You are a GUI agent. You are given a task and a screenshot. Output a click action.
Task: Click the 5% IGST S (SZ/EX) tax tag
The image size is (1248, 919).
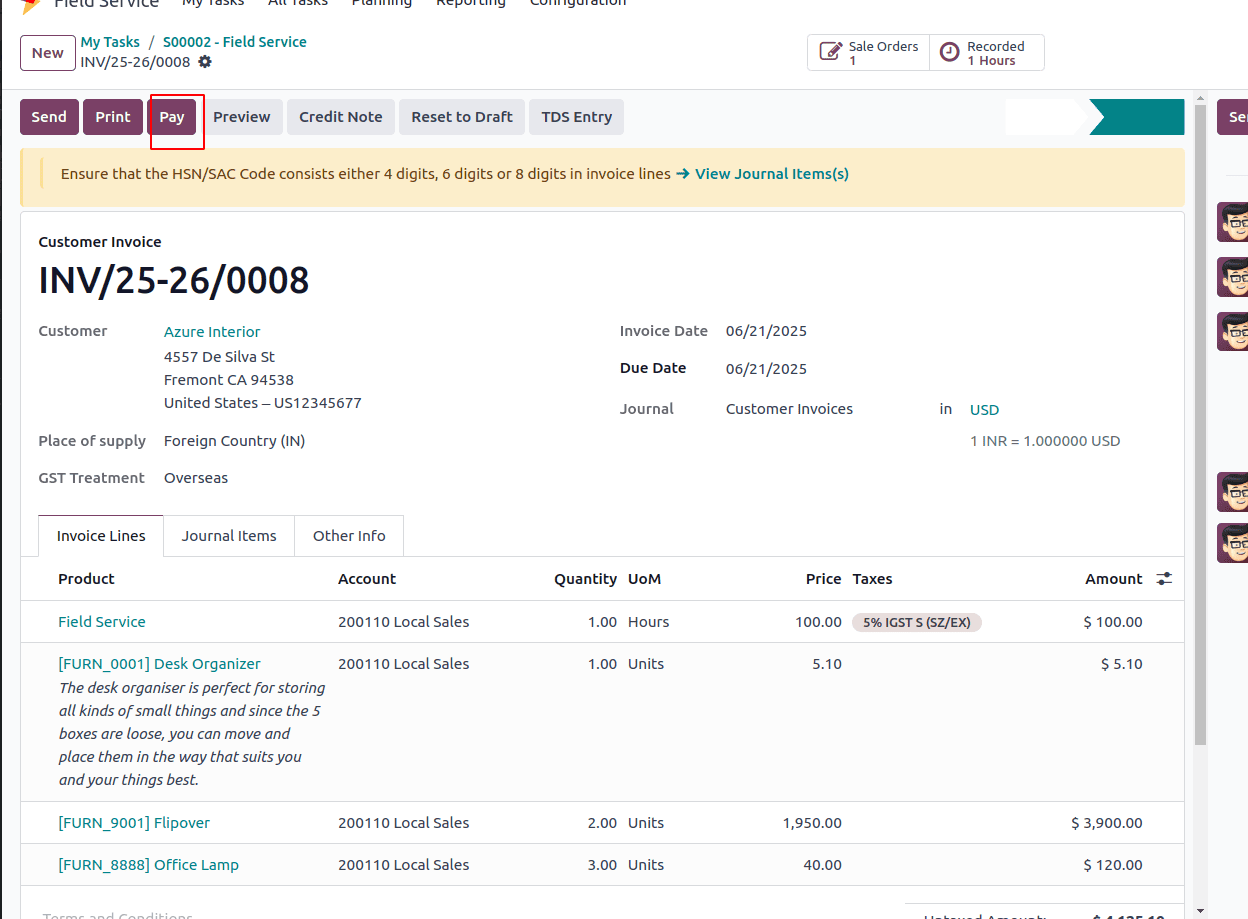coord(917,622)
